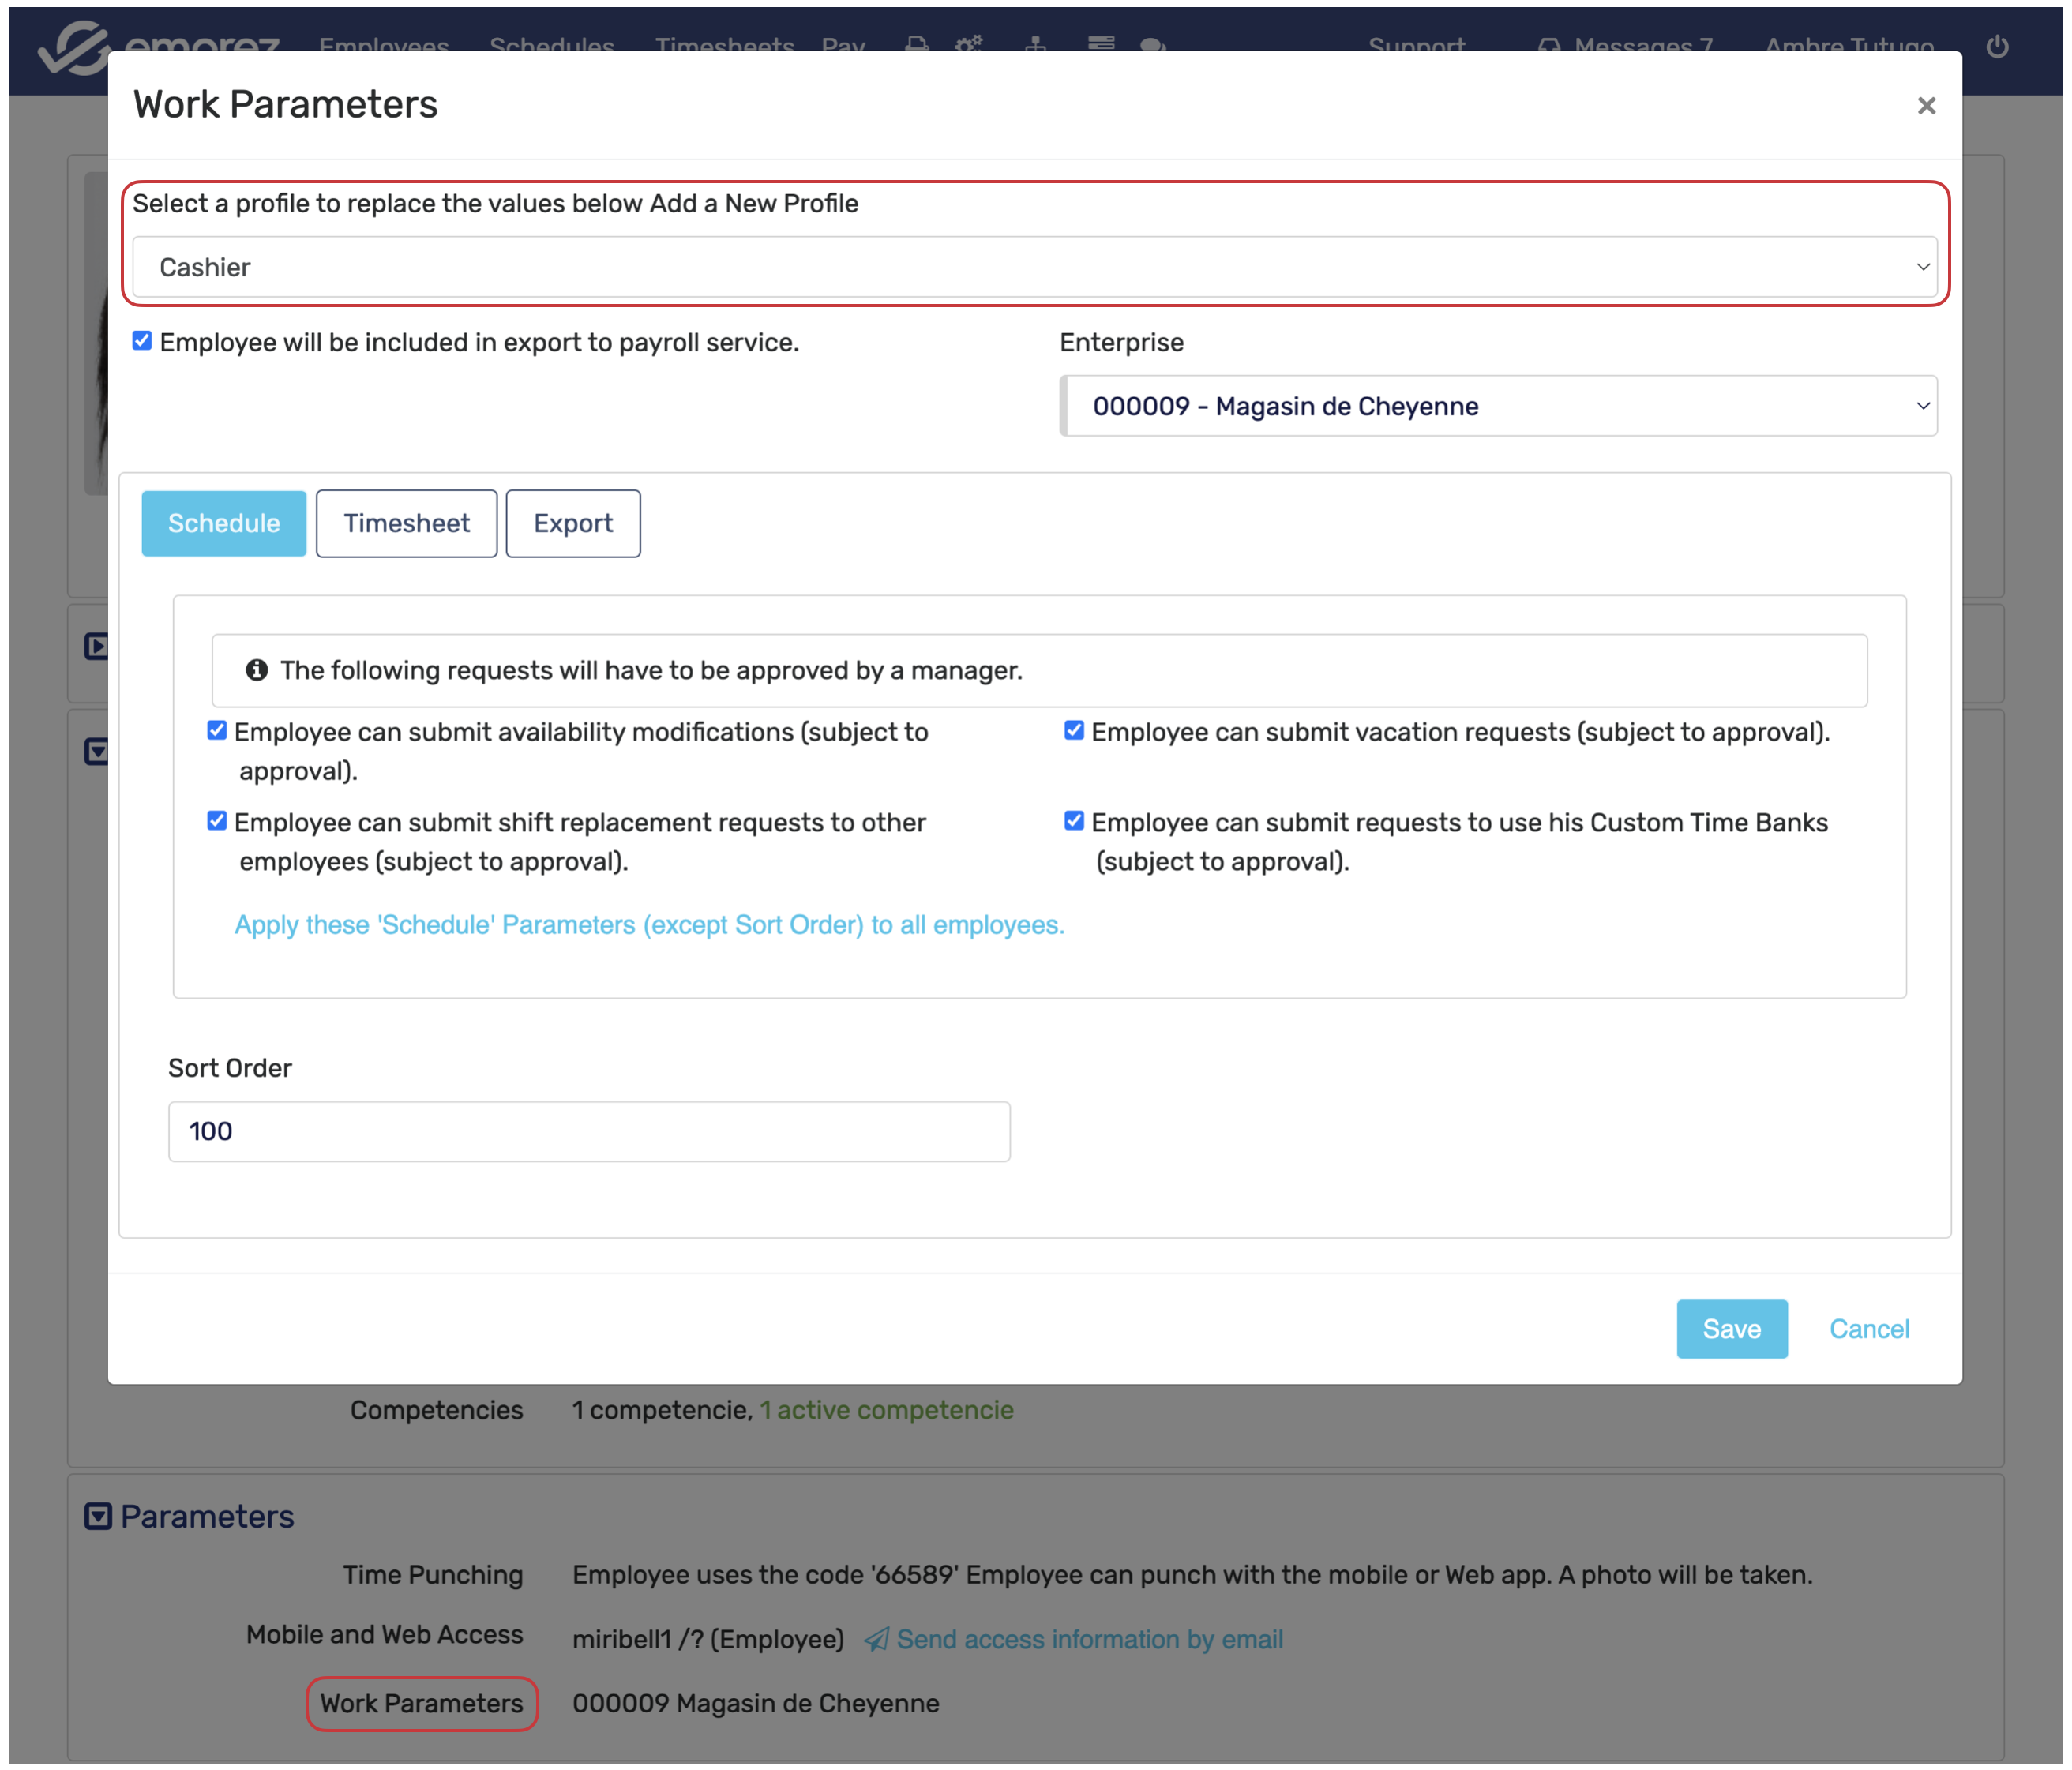
Task: Open the Export tab
Action: [573, 523]
